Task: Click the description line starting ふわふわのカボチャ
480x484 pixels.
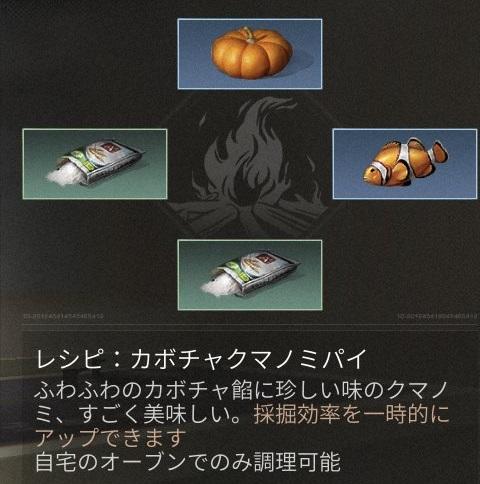Action: coord(241,391)
